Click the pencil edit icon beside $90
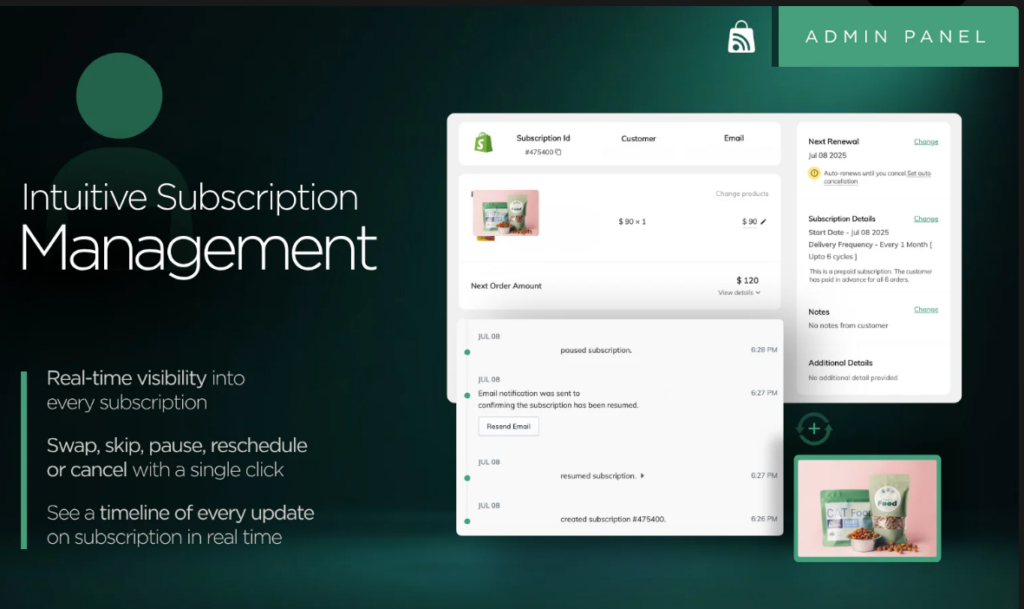The width and height of the screenshot is (1024, 609). pos(763,222)
